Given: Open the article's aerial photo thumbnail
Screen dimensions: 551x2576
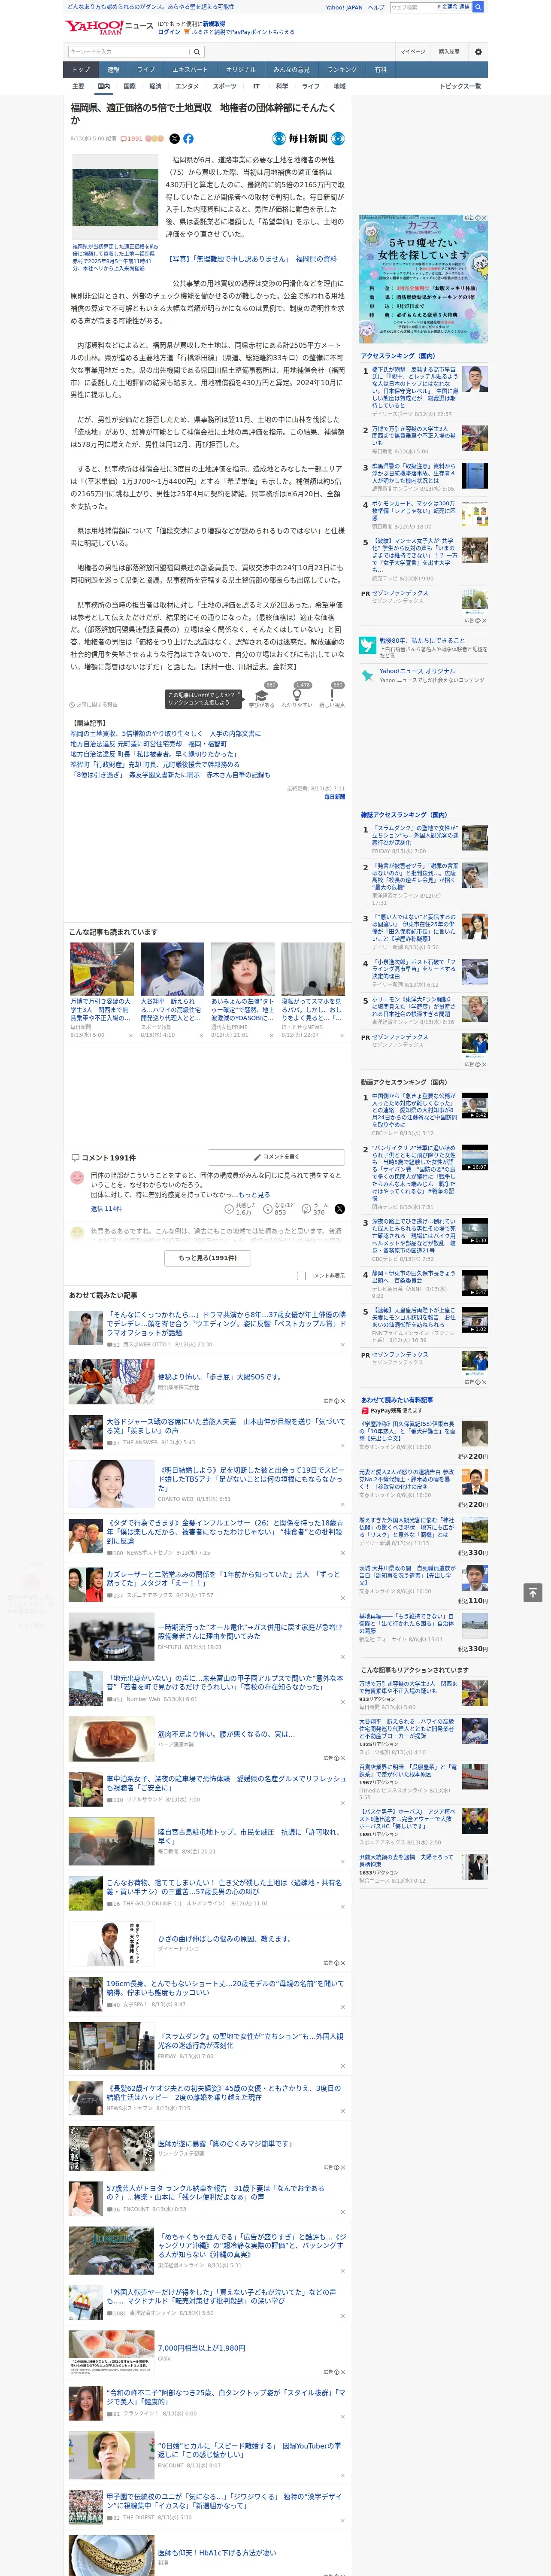Looking at the screenshot, I should tap(114, 197).
